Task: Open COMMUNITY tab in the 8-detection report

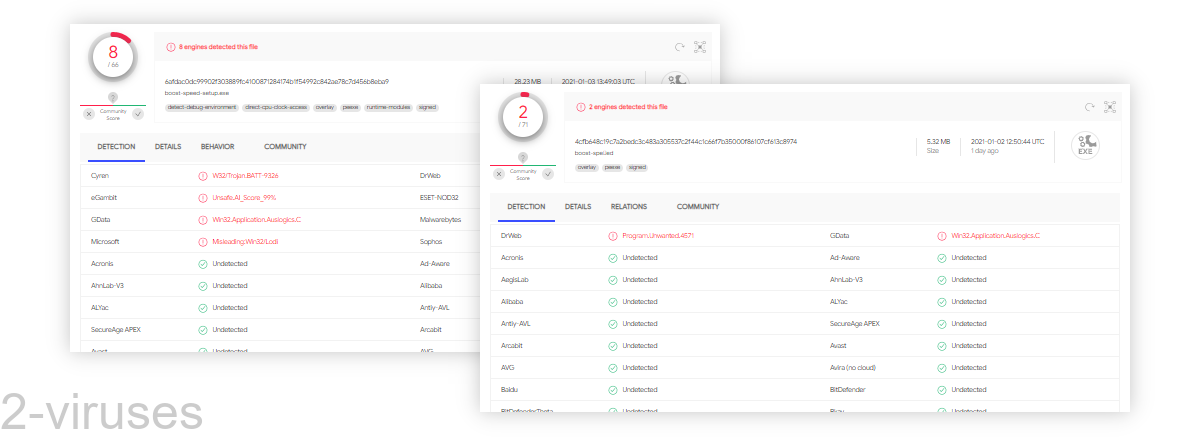Action: pos(285,146)
